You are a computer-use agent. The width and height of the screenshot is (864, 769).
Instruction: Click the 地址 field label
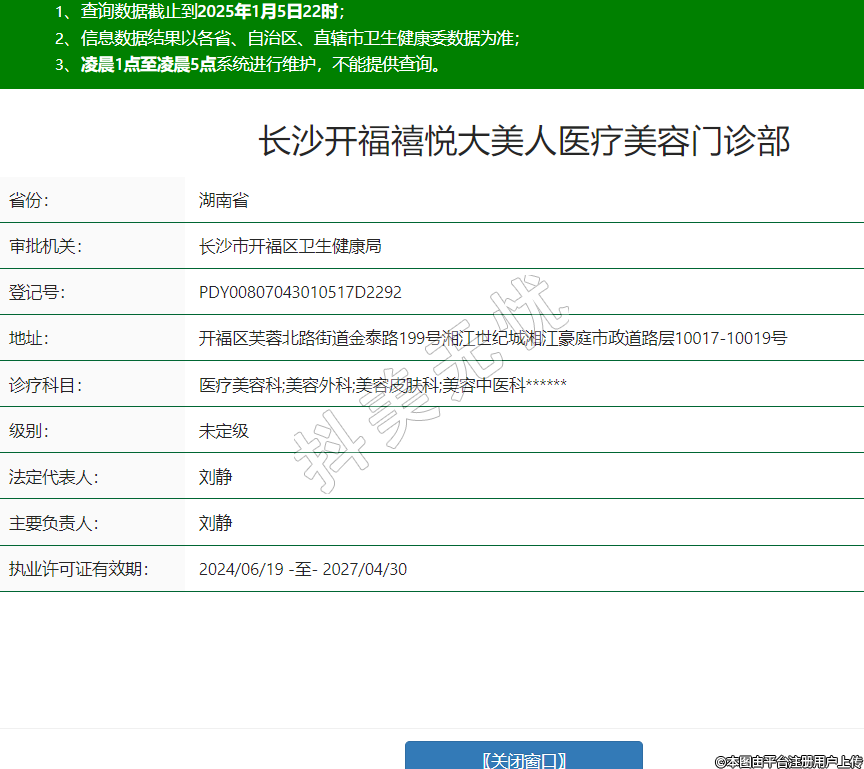[x=29, y=338]
